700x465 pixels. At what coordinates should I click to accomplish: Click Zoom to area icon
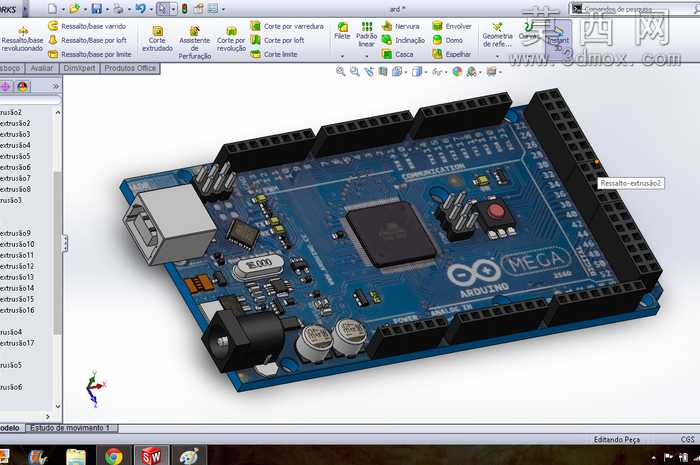pyautogui.click(x=355, y=71)
